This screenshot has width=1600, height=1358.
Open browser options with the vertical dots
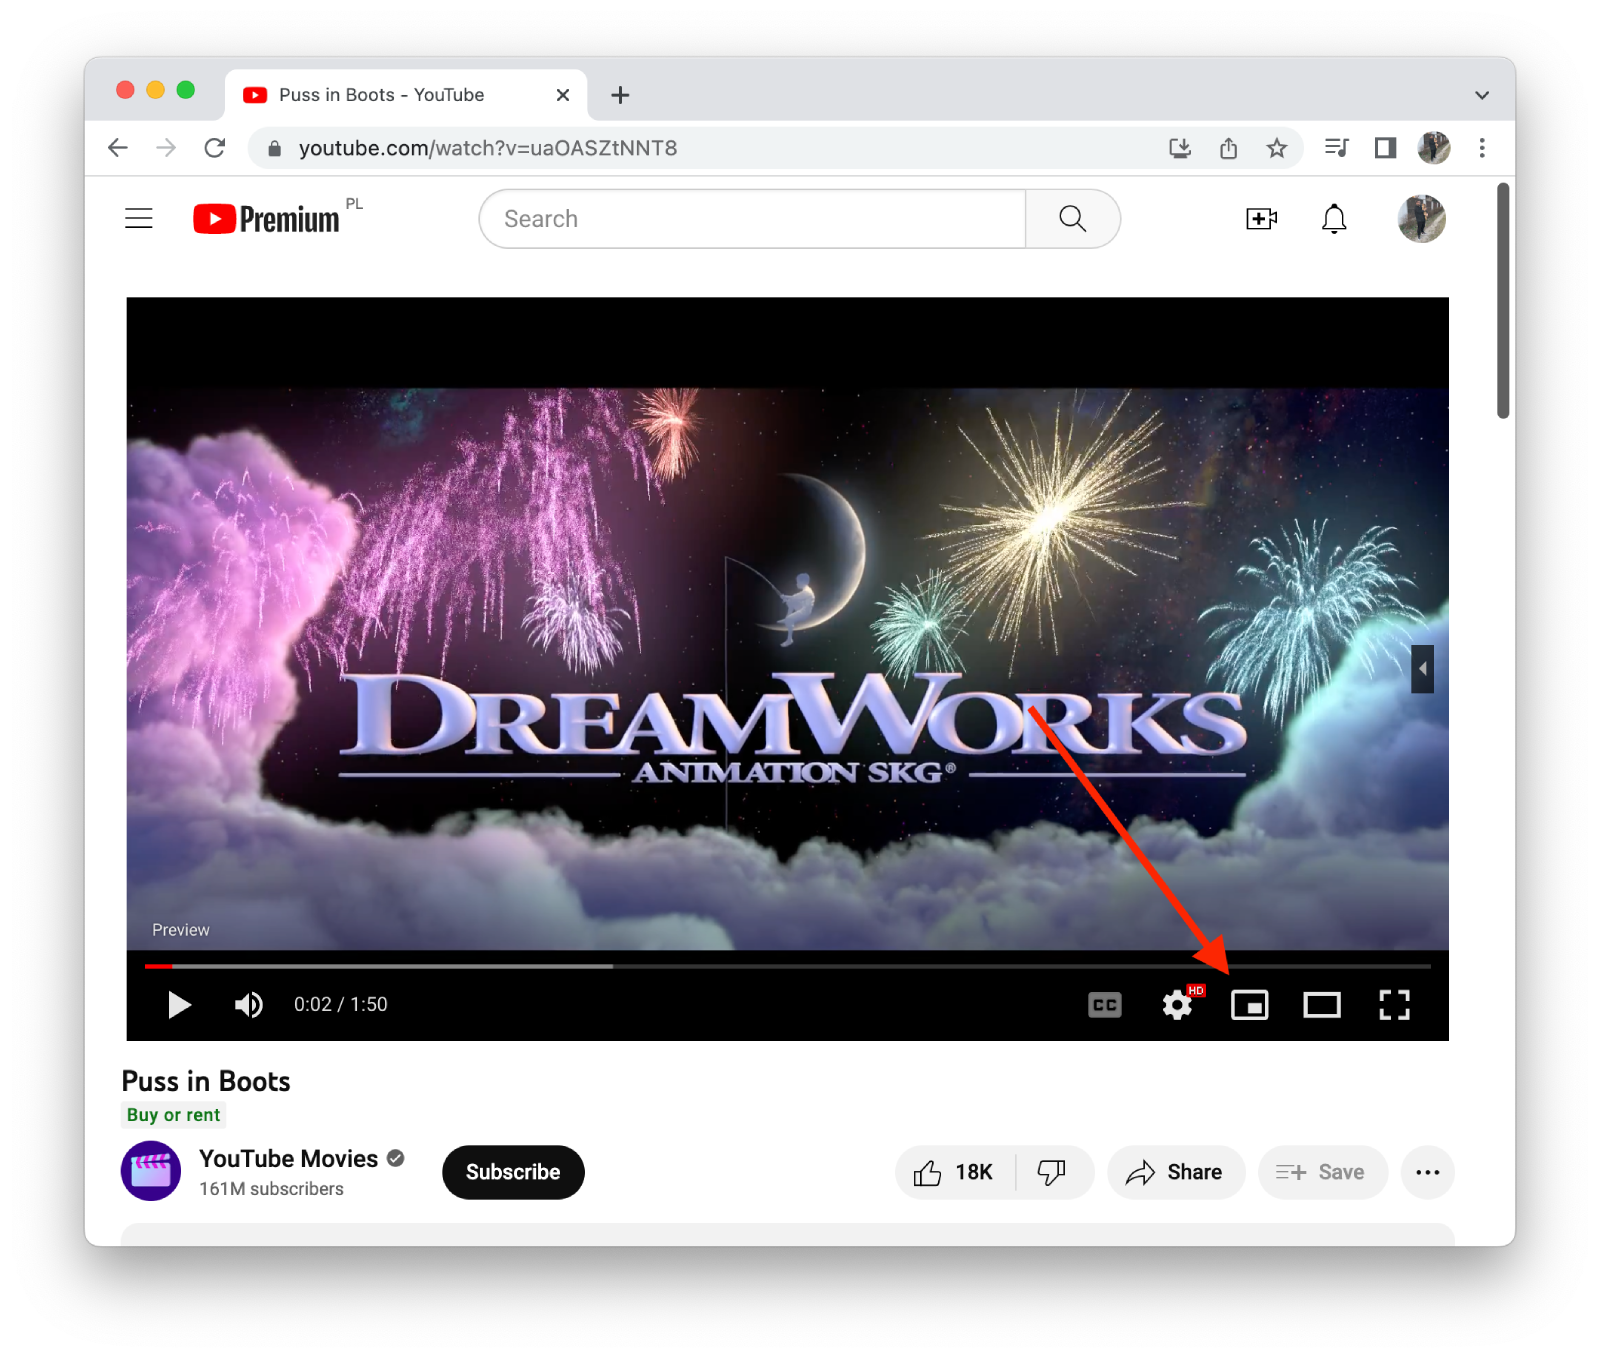[x=1481, y=147]
